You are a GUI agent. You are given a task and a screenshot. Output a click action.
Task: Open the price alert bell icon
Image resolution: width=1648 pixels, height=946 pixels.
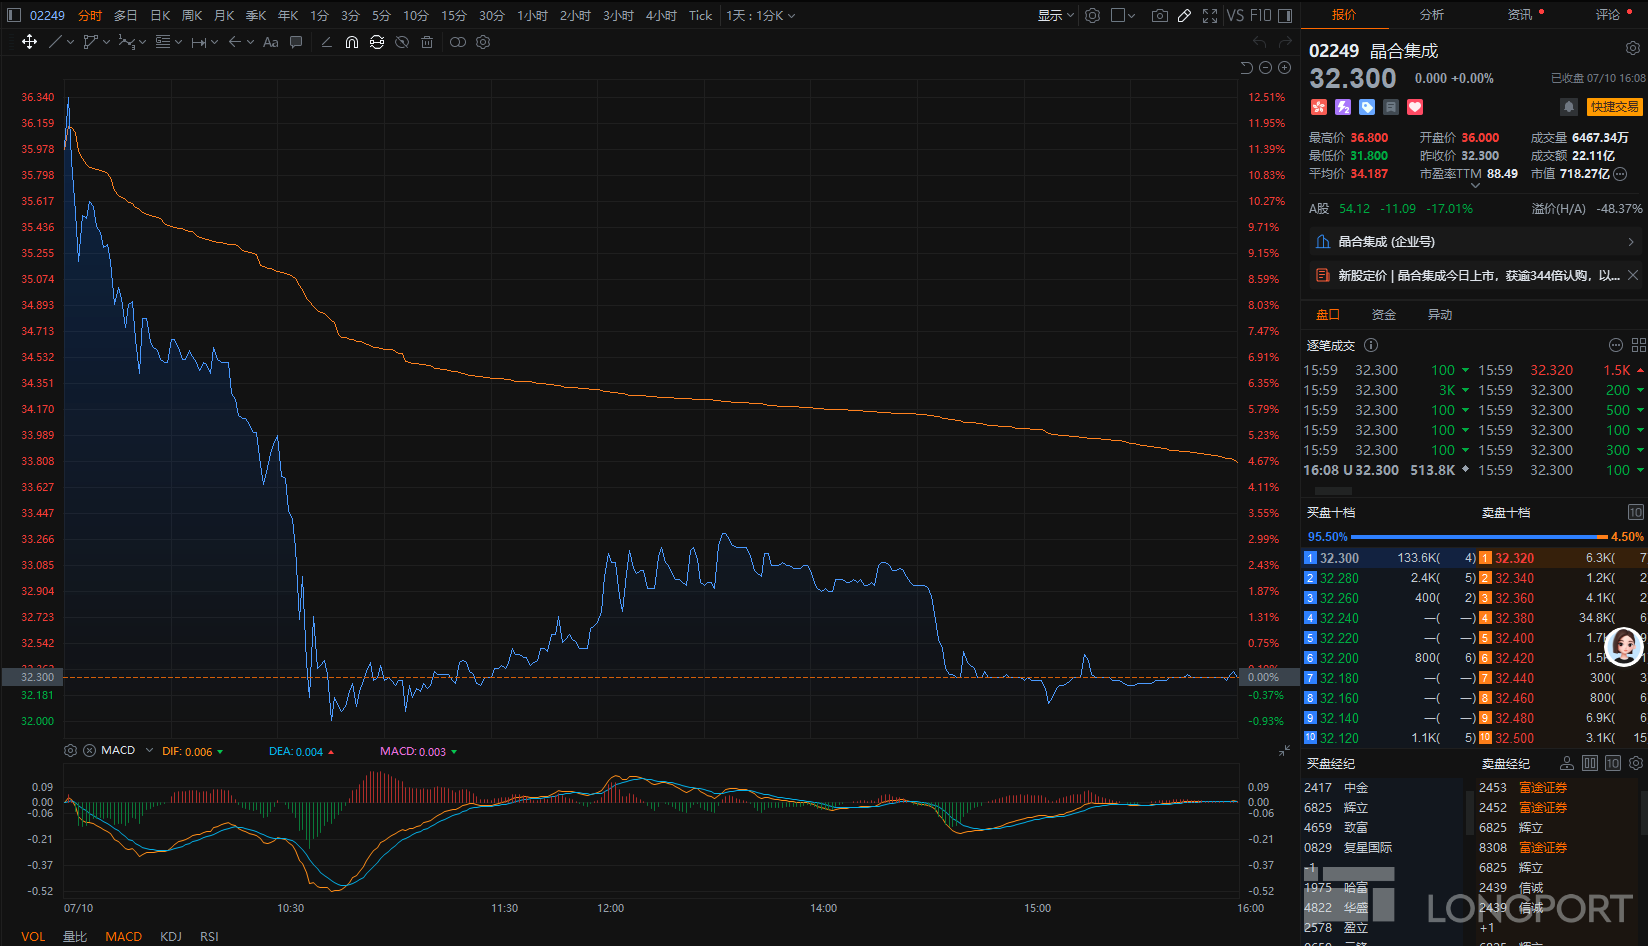(x=1569, y=107)
